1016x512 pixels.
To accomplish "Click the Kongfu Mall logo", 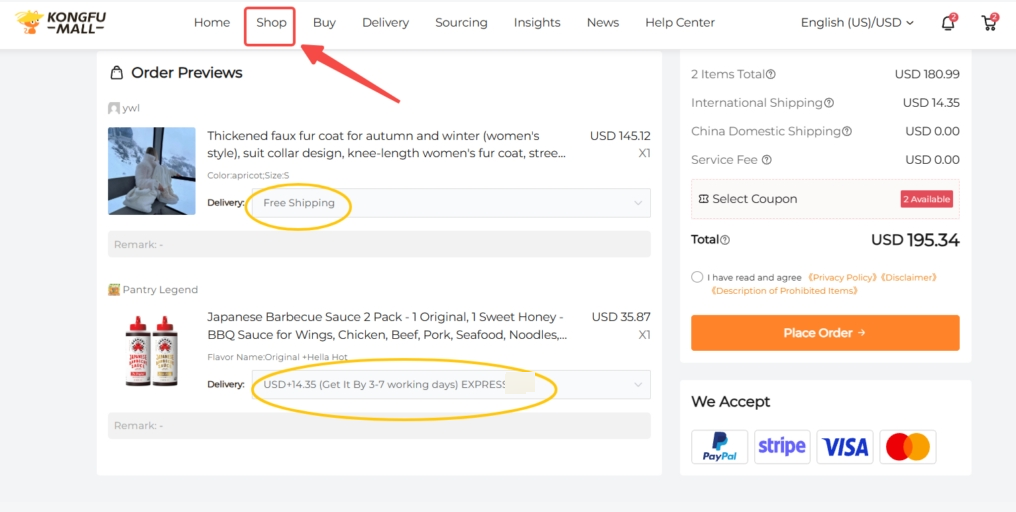I will point(61,22).
